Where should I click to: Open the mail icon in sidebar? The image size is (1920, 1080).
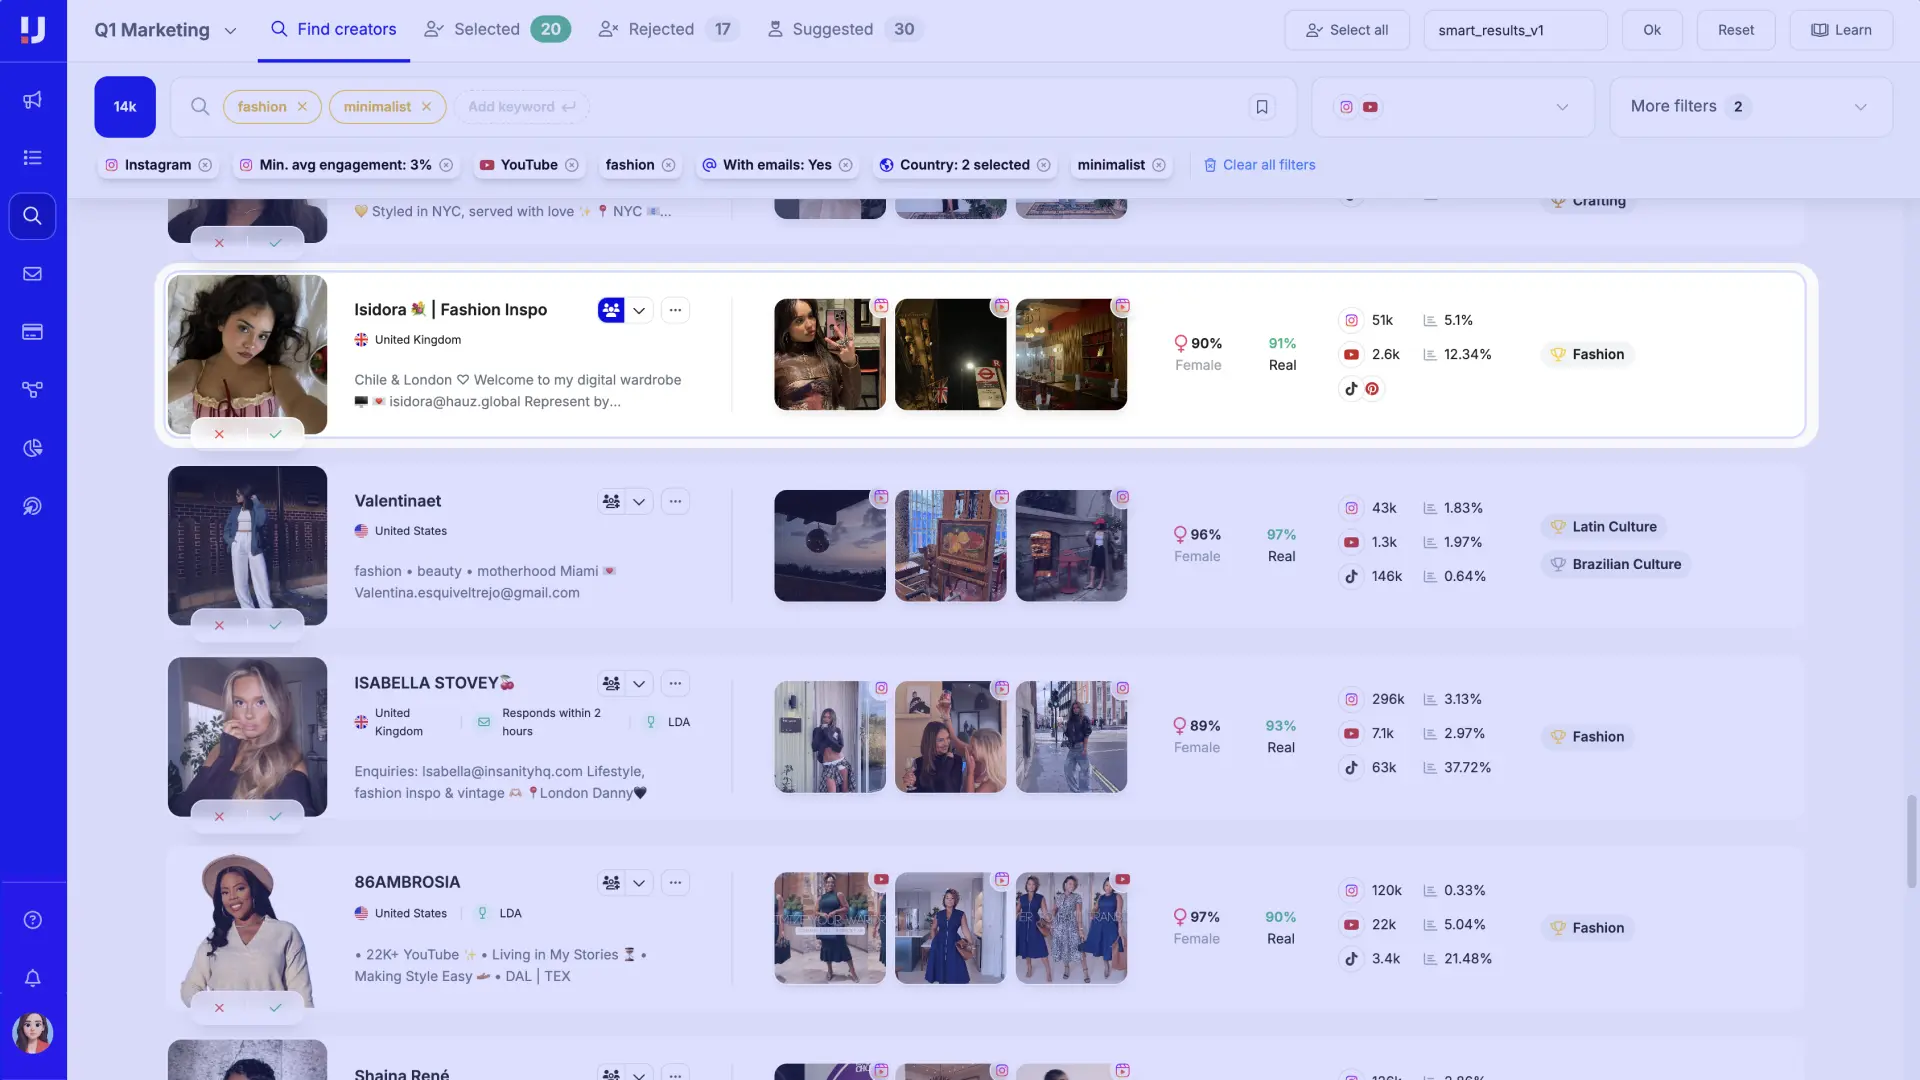(32, 274)
